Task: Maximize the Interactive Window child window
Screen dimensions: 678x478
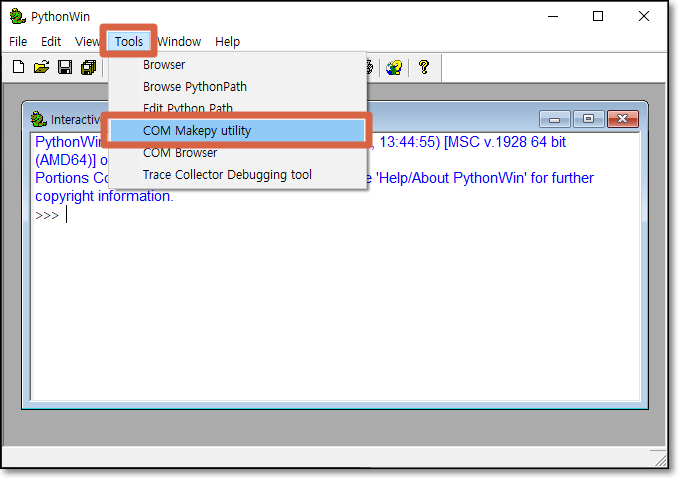Action: click(588, 119)
